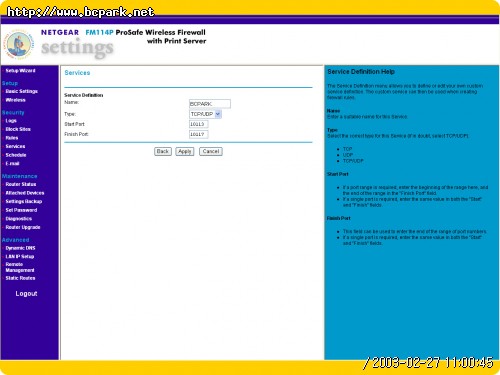
Task: Open the Schedule page
Action: [x=16, y=155]
